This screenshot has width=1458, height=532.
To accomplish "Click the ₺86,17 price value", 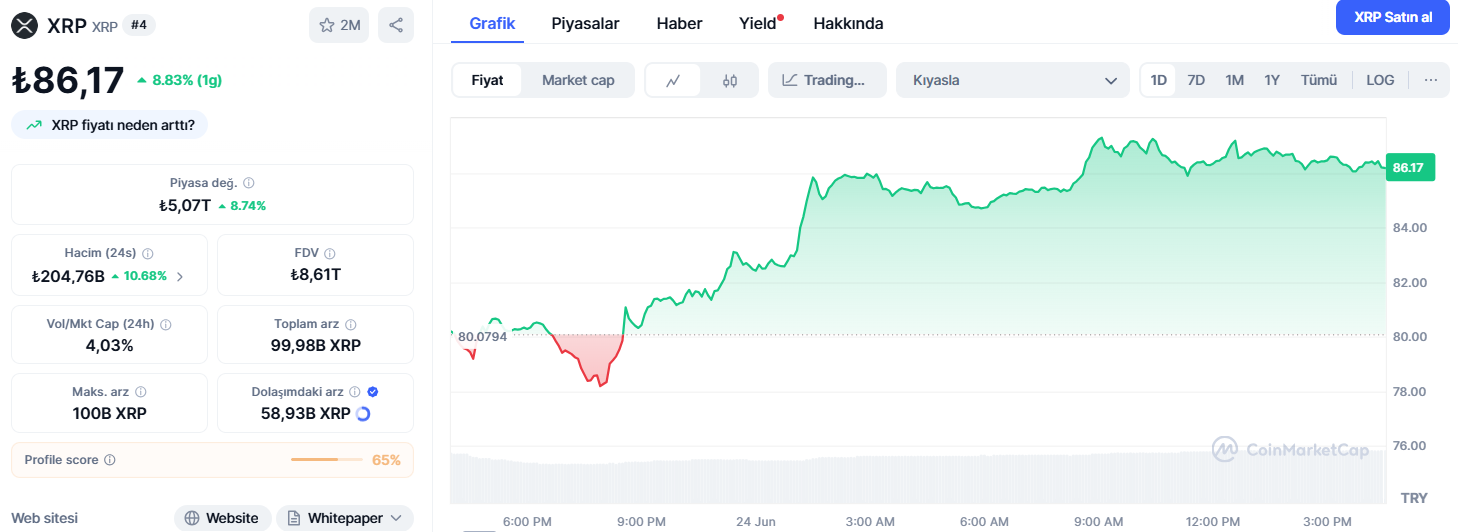I will (x=68, y=81).
